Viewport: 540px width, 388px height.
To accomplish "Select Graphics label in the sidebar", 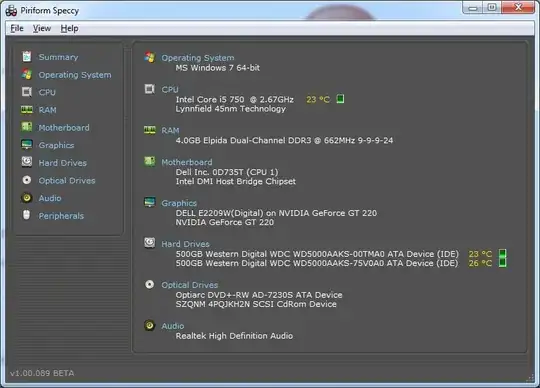I will tap(56, 145).
